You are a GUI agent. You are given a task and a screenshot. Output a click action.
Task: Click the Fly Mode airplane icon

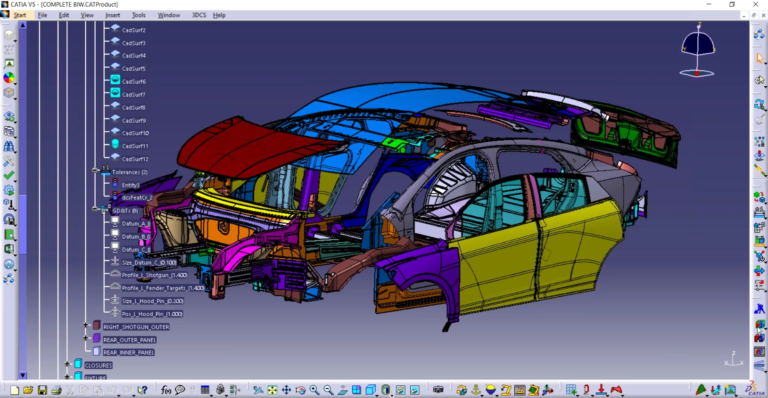point(258,390)
